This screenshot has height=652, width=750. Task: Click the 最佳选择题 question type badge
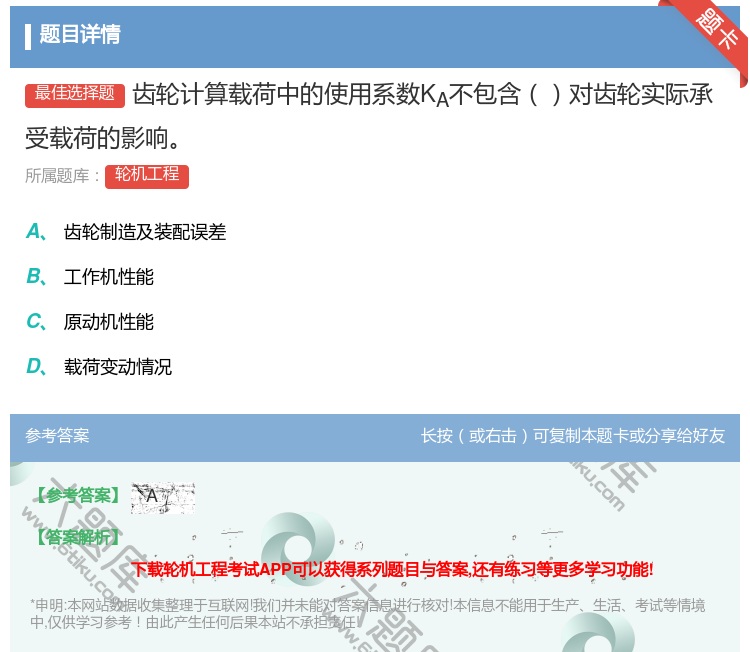[75, 94]
